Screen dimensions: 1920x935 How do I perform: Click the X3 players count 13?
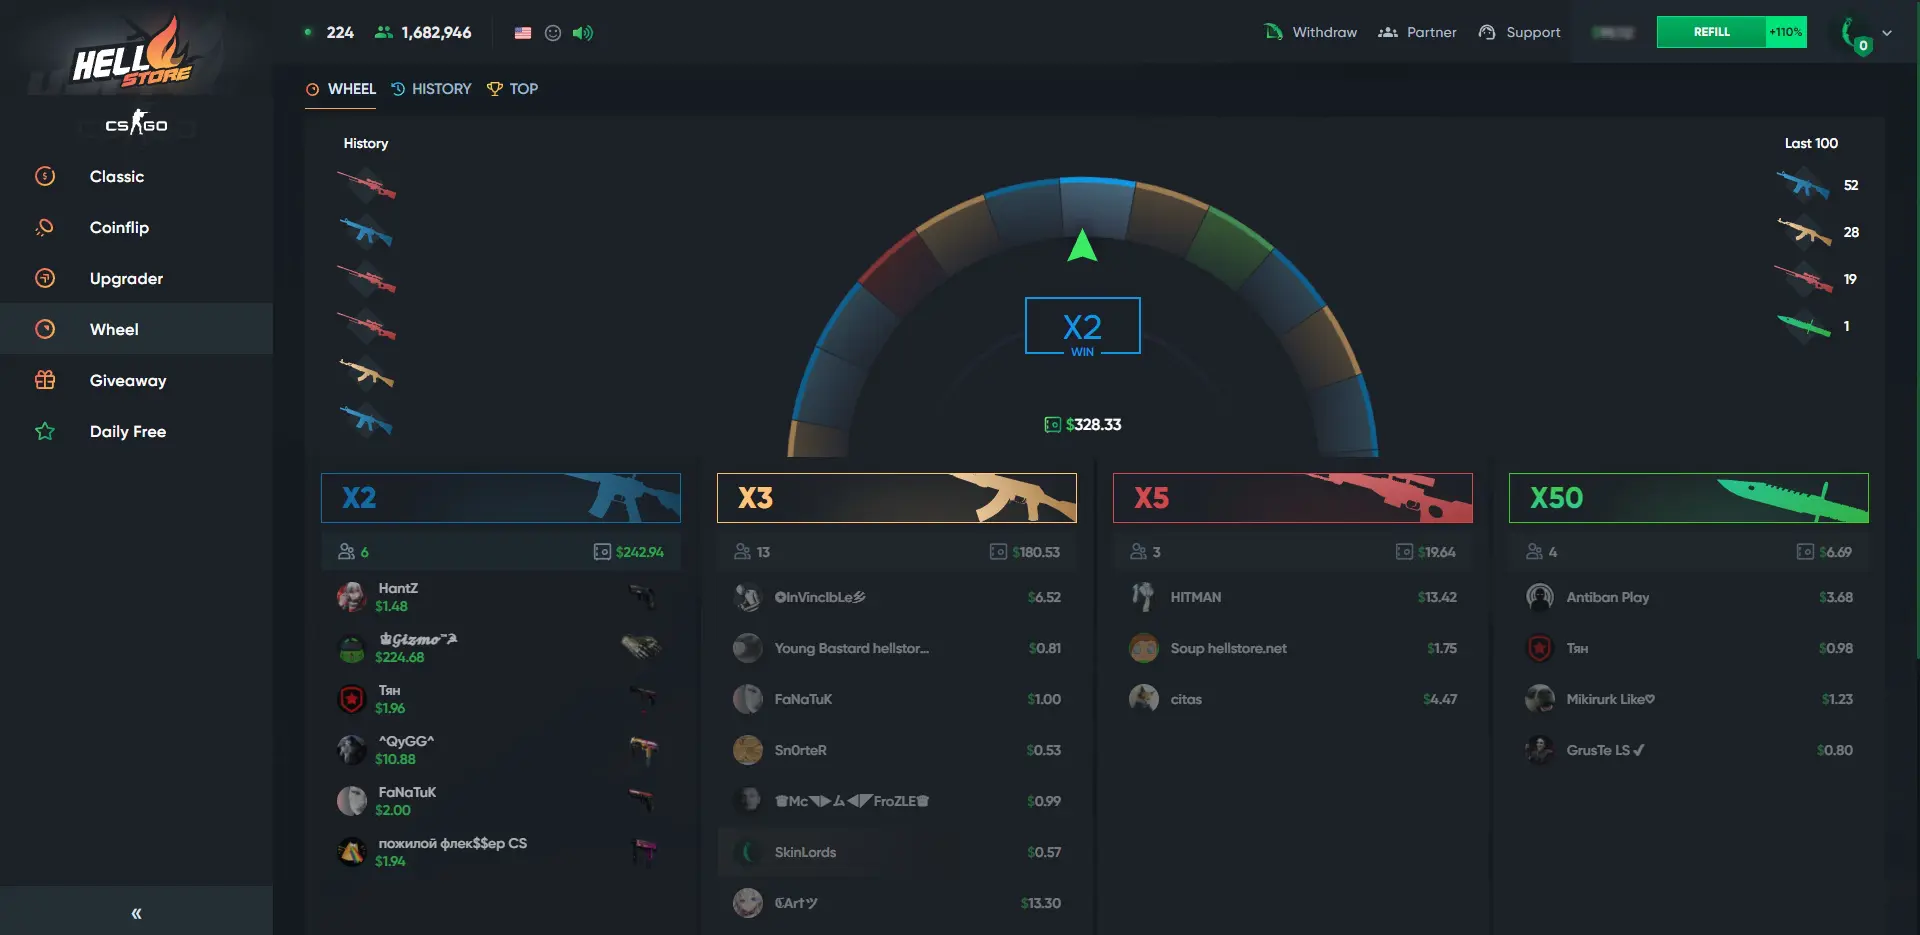(x=763, y=552)
